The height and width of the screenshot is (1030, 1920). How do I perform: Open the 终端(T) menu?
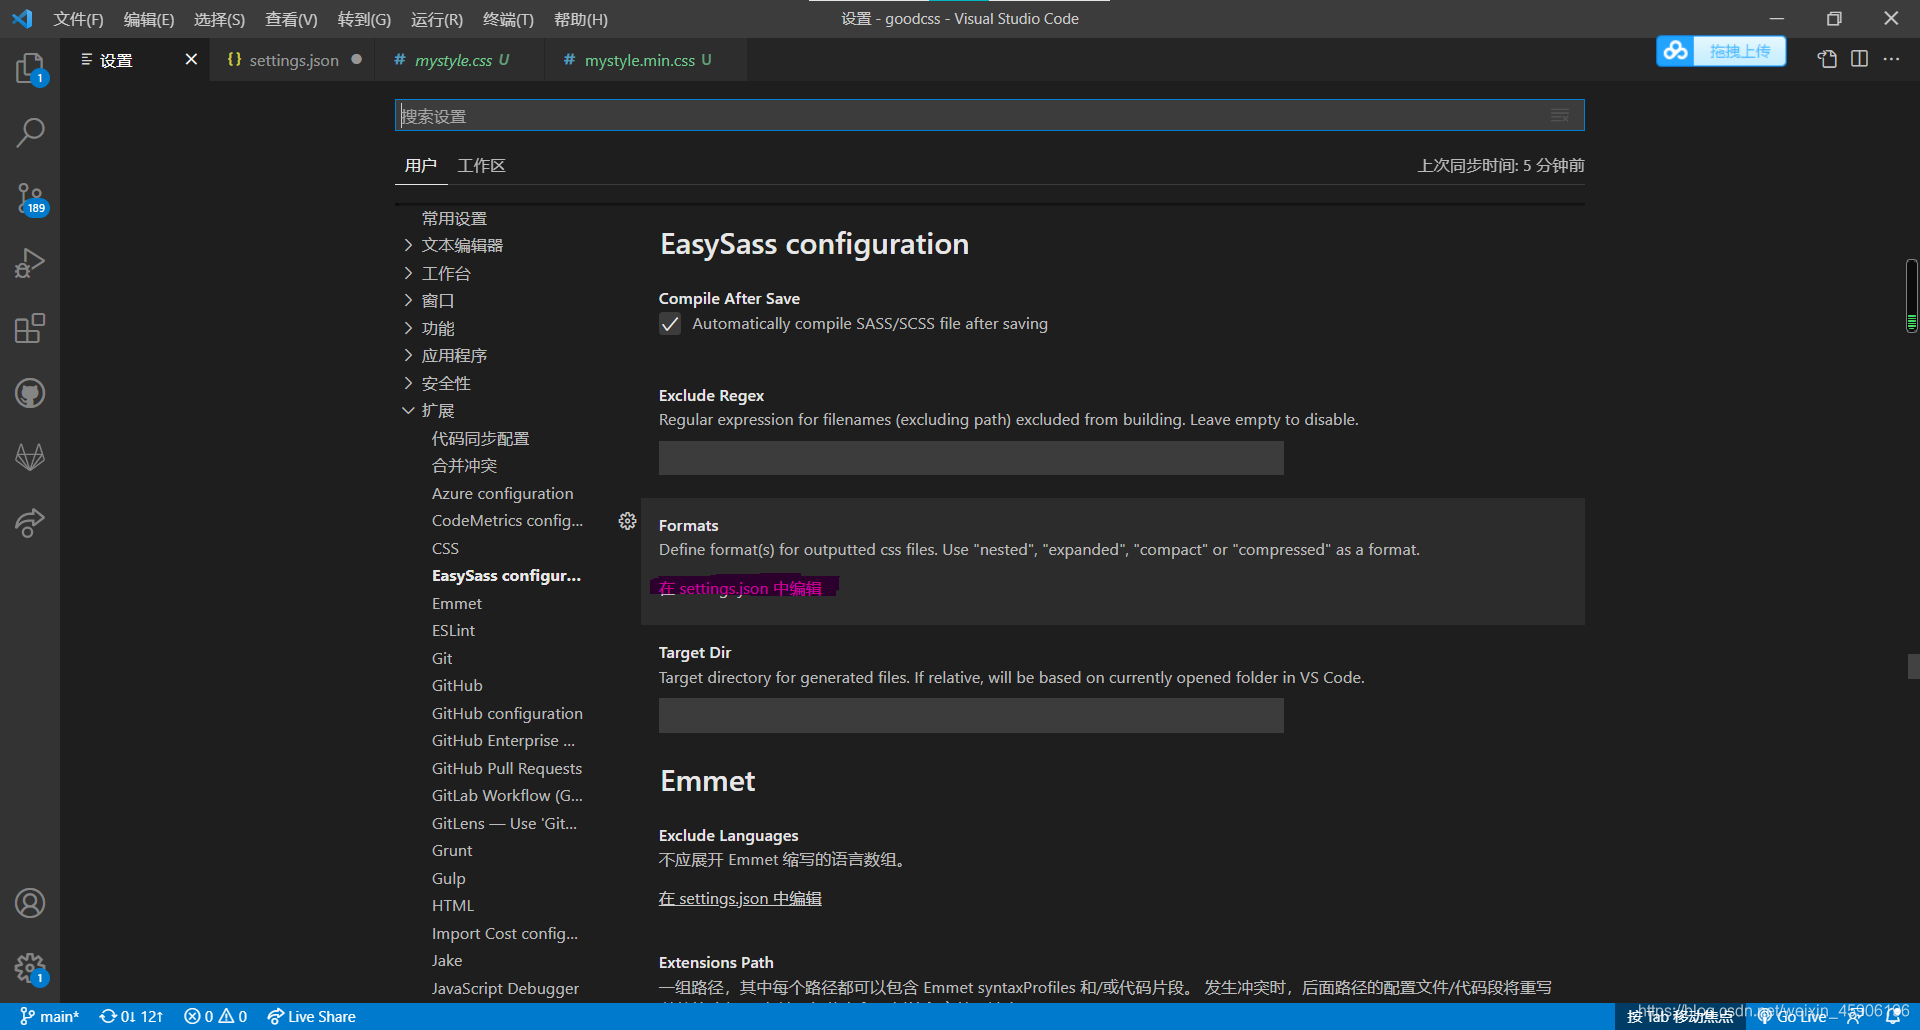(x=508, y=19)
